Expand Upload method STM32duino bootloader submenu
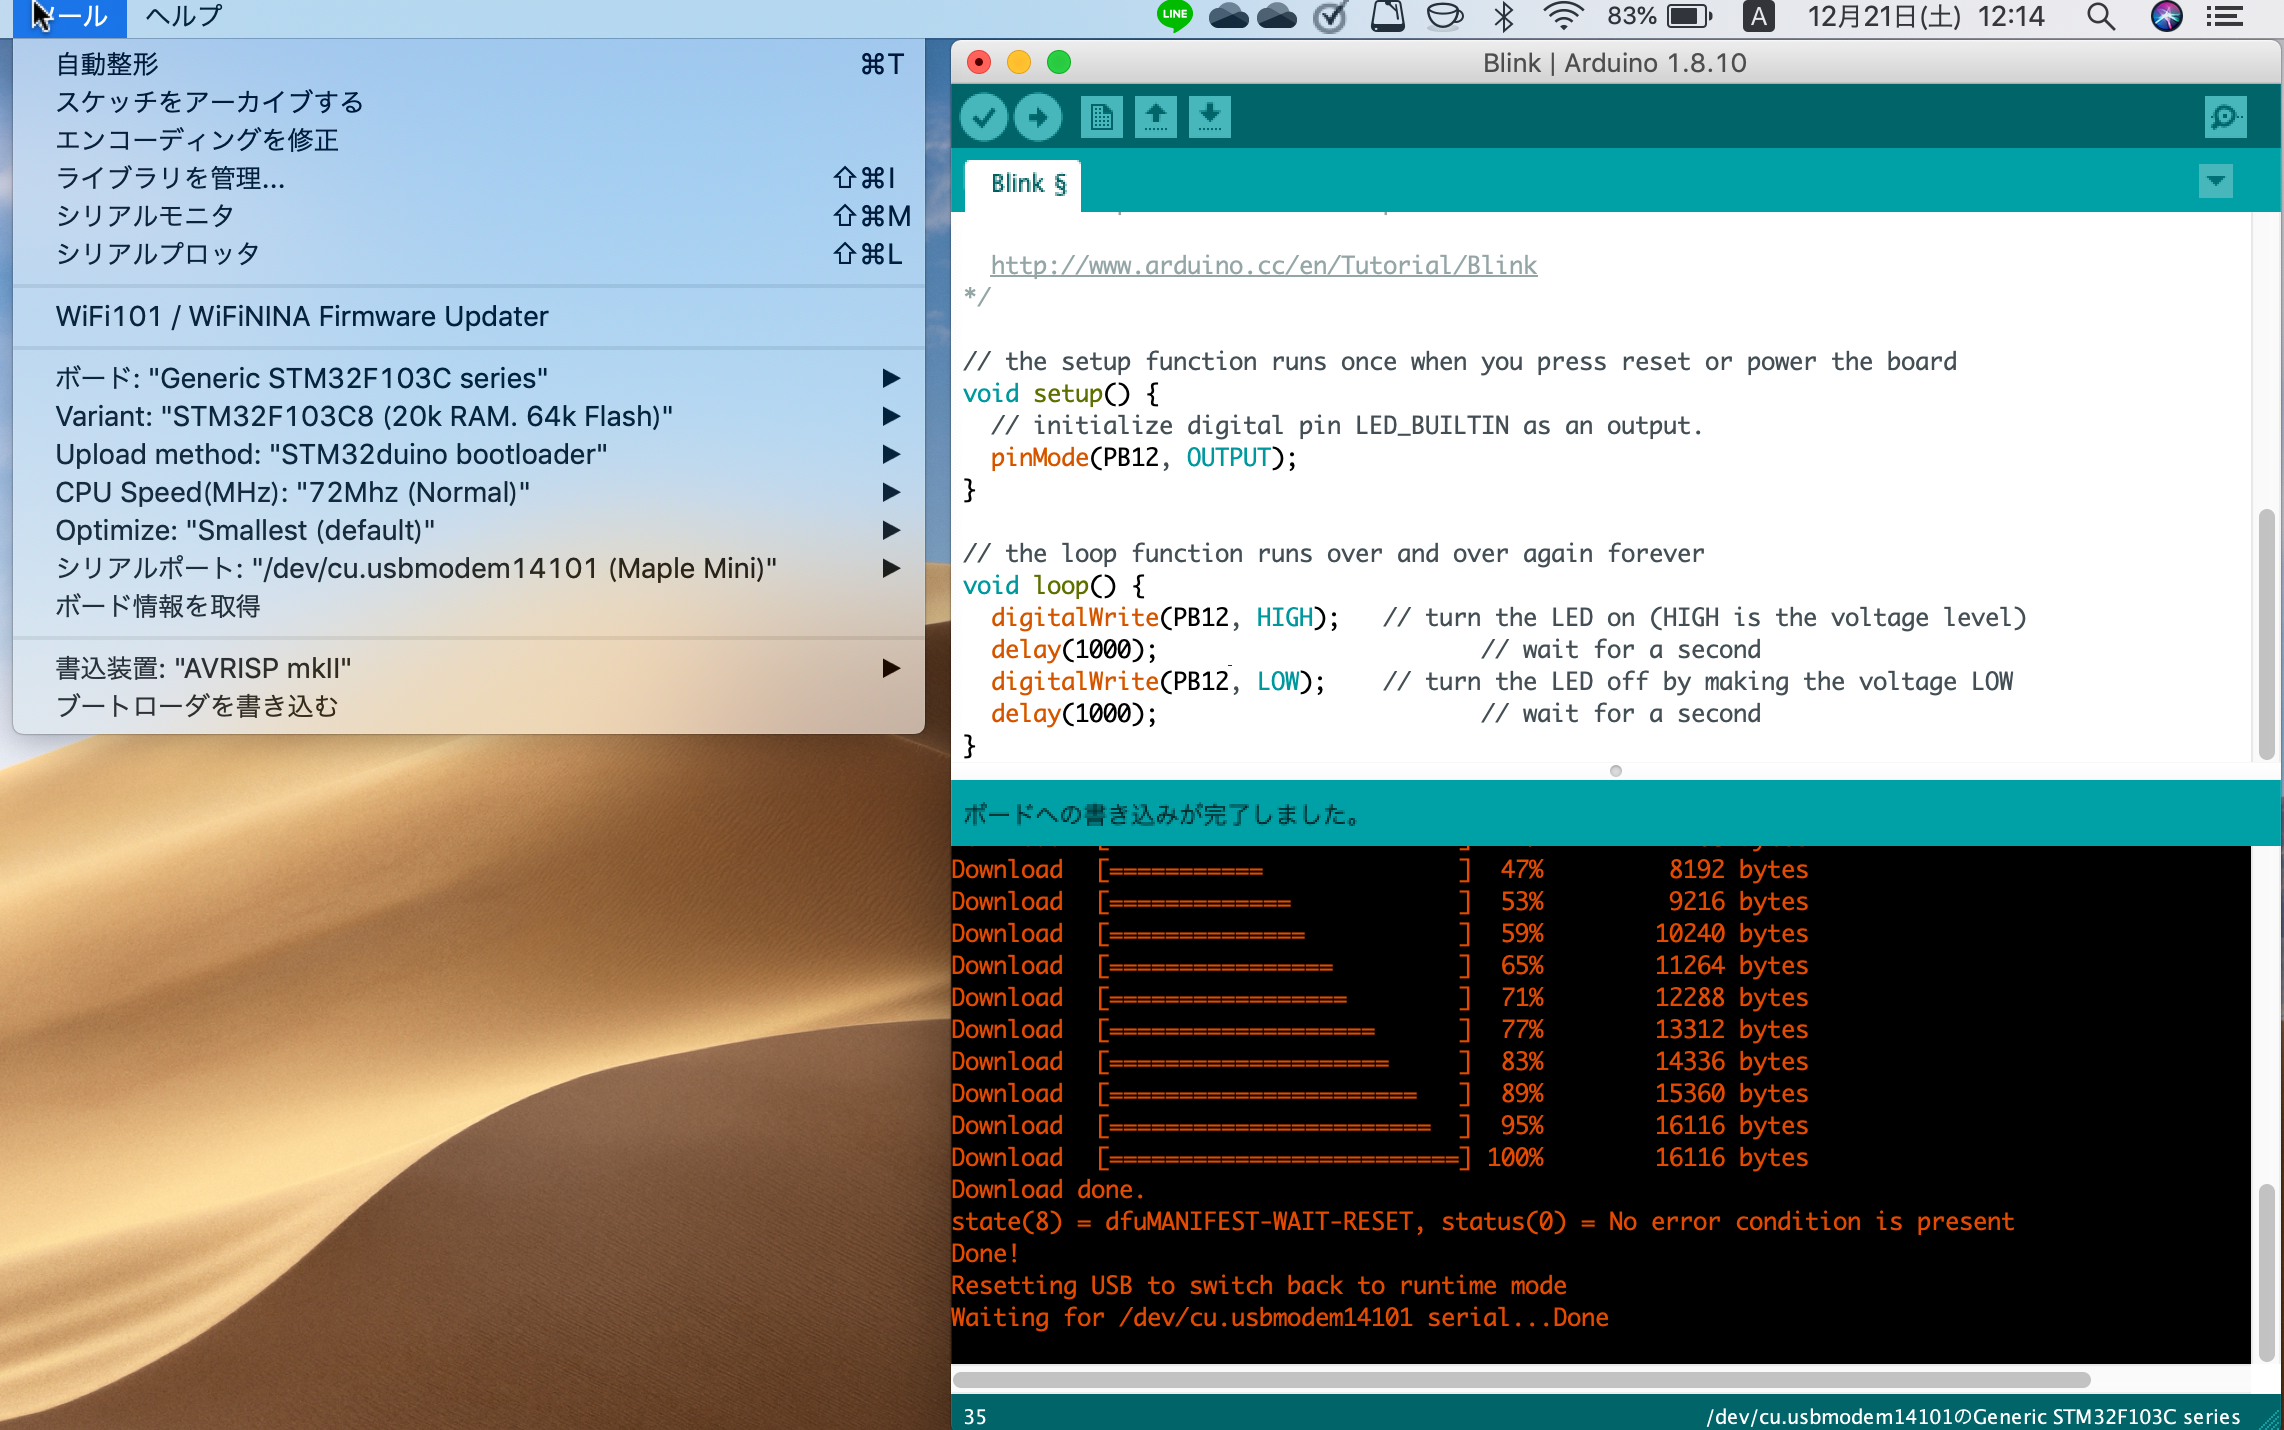This screenshot has width=2284, height=1430. [469, 454]
